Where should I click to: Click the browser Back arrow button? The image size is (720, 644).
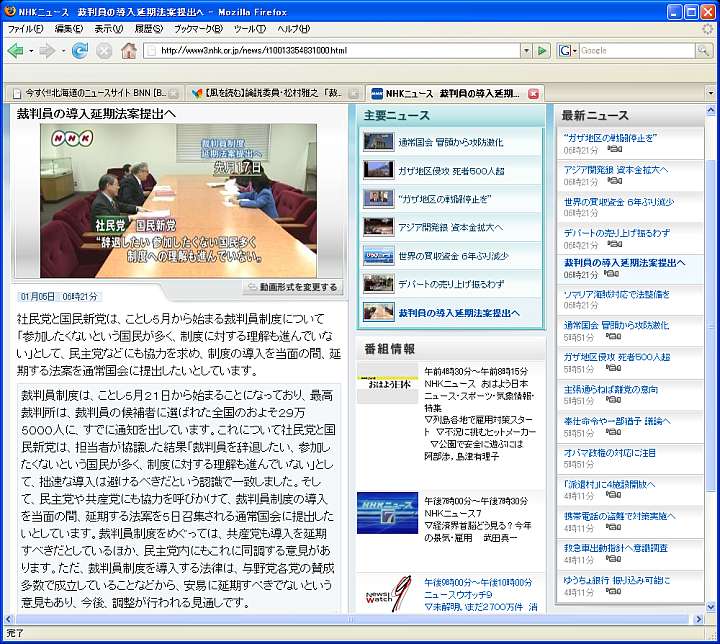(15, 50)
